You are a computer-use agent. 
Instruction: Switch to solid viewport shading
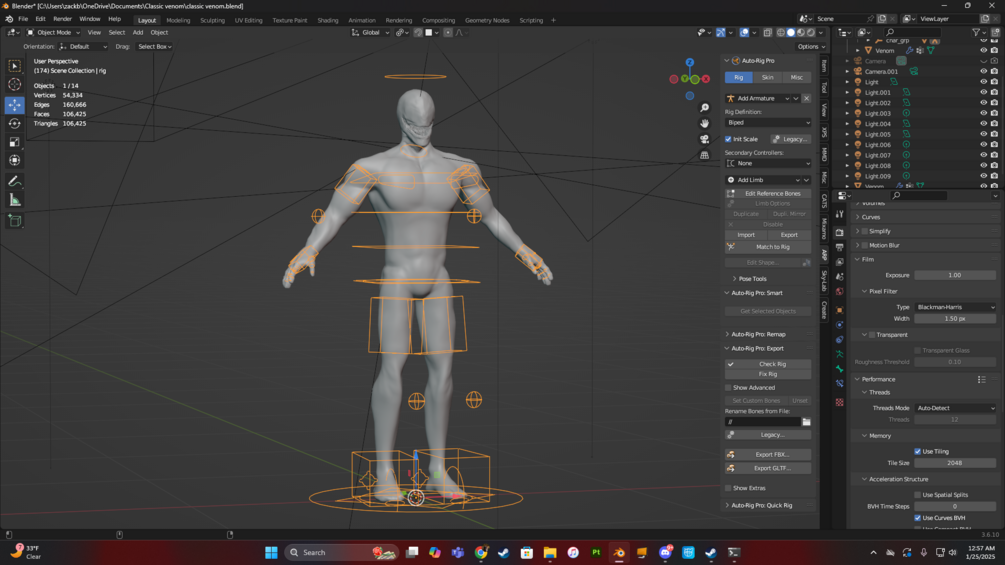tap(791, 33)
